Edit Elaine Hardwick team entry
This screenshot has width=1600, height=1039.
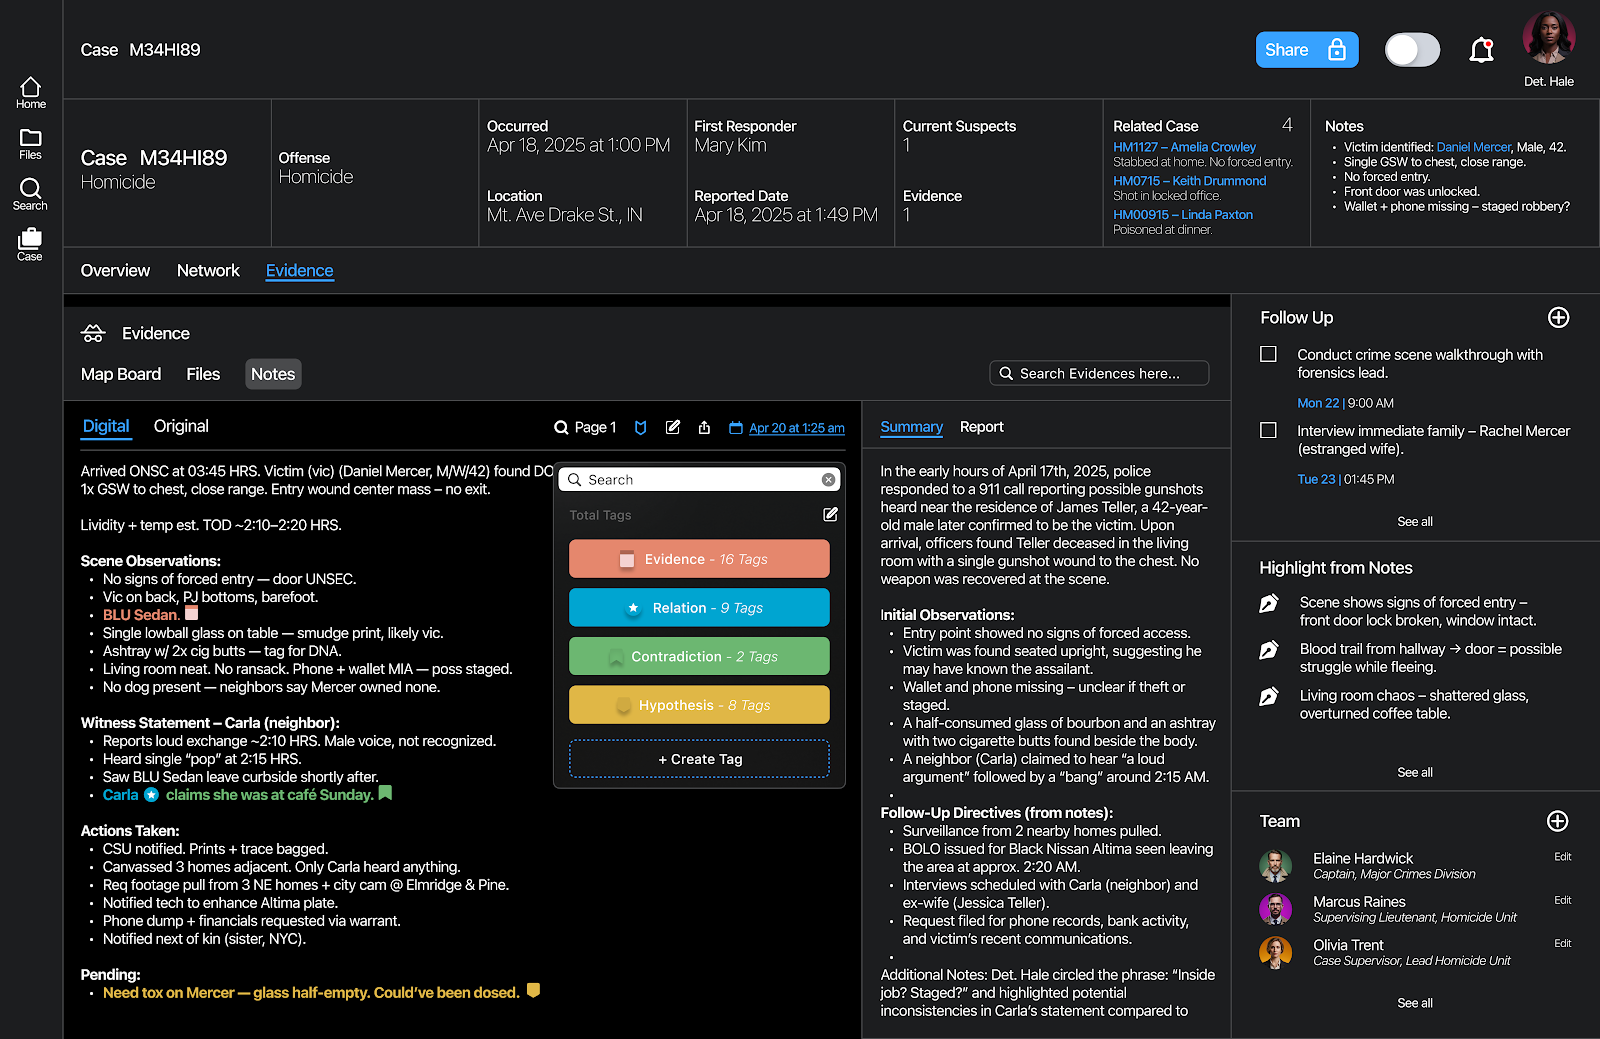click(1562, 857)
